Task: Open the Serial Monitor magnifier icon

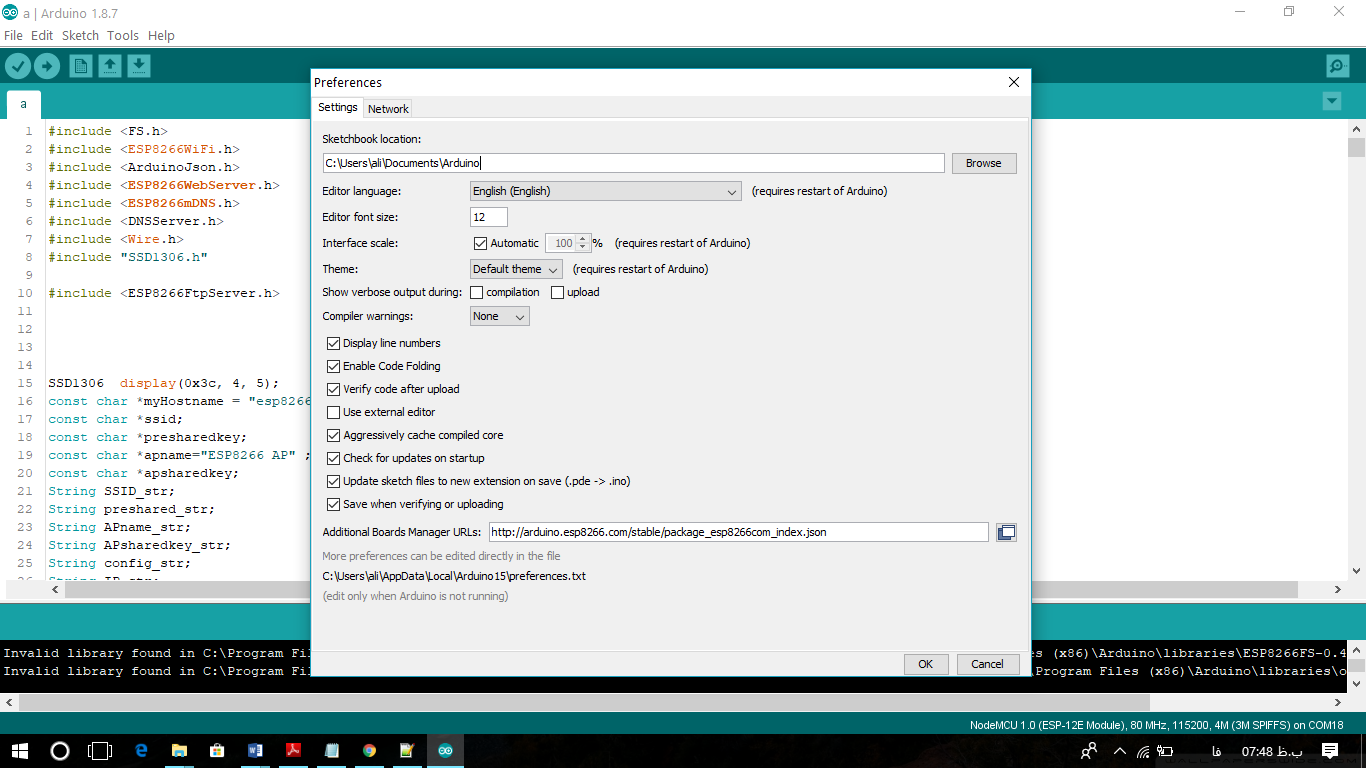Action: pos(1338,66)
